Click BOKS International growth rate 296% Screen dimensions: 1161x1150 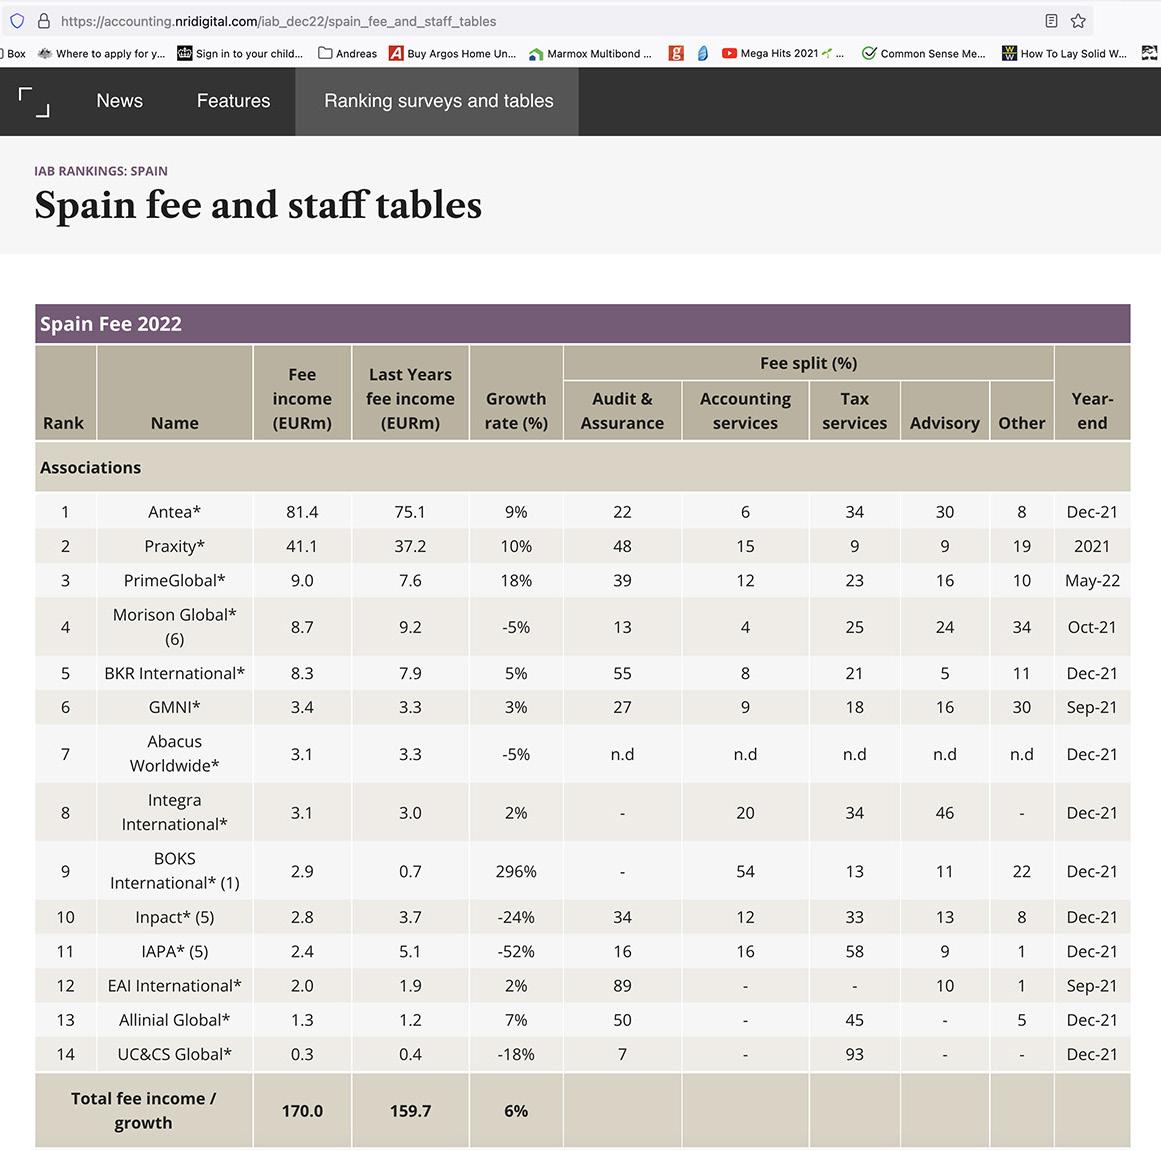(516, 871)
